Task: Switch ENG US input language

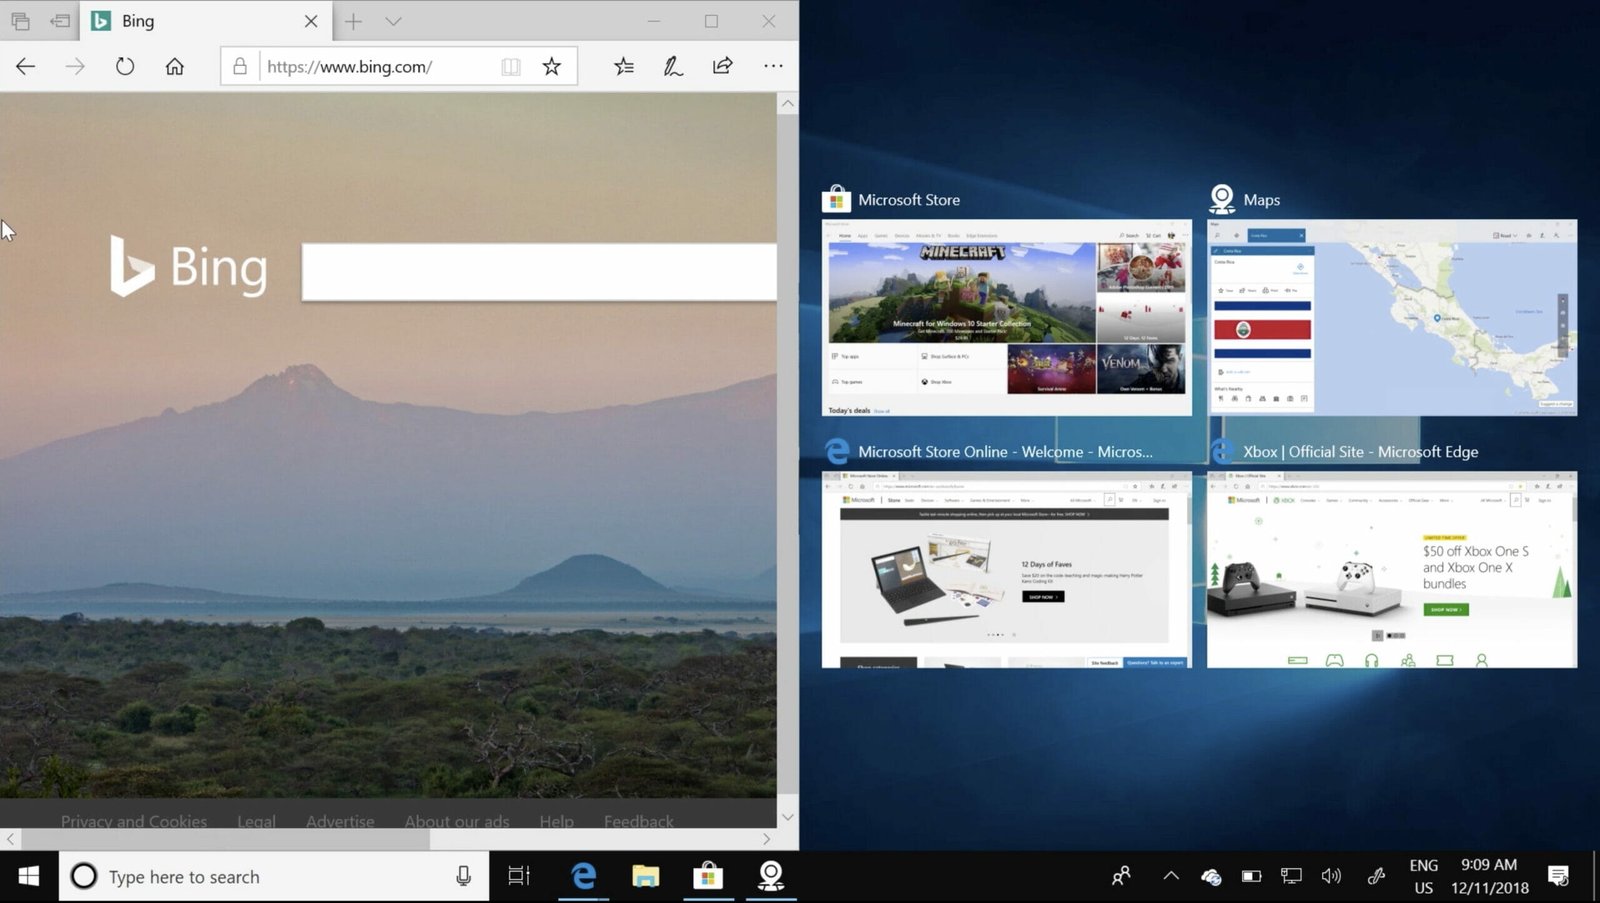Action: coord(1424,877)
